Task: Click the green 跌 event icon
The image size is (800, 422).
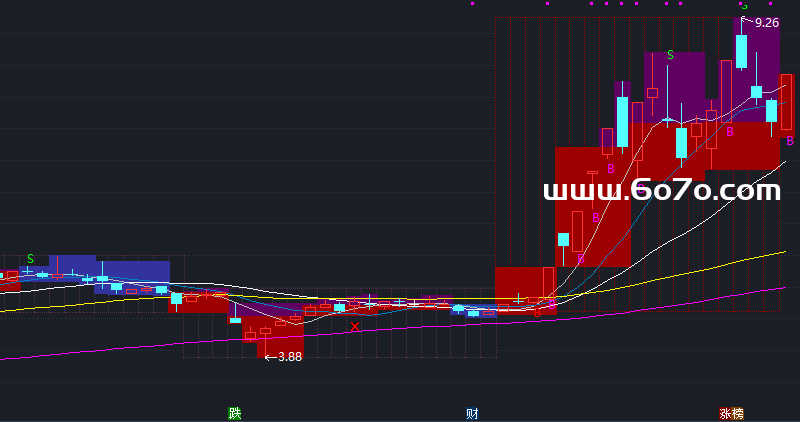Action: tap(235, 413)
